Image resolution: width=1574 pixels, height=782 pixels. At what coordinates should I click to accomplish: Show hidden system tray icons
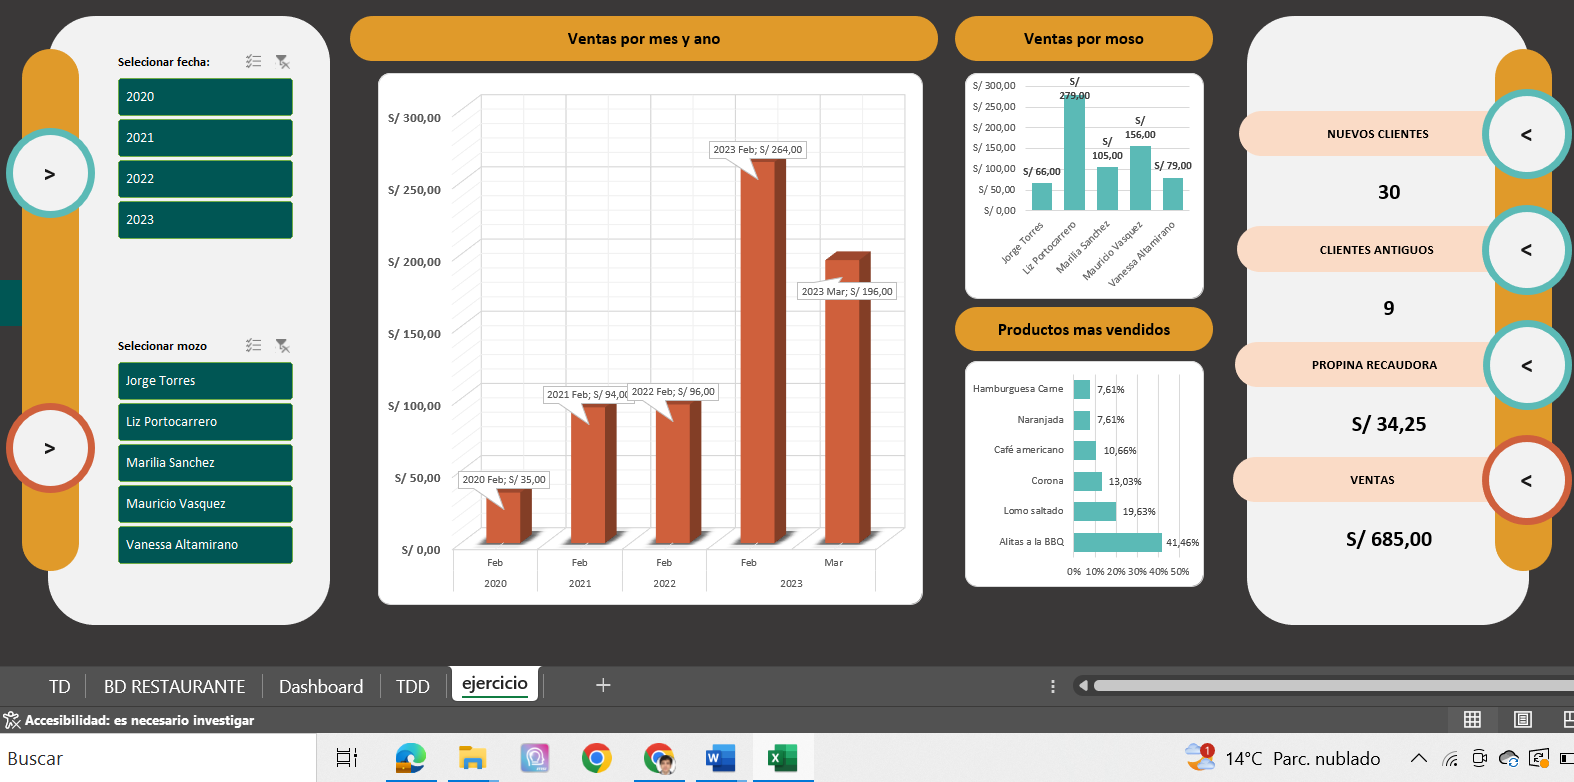[x=1418, y=758]
